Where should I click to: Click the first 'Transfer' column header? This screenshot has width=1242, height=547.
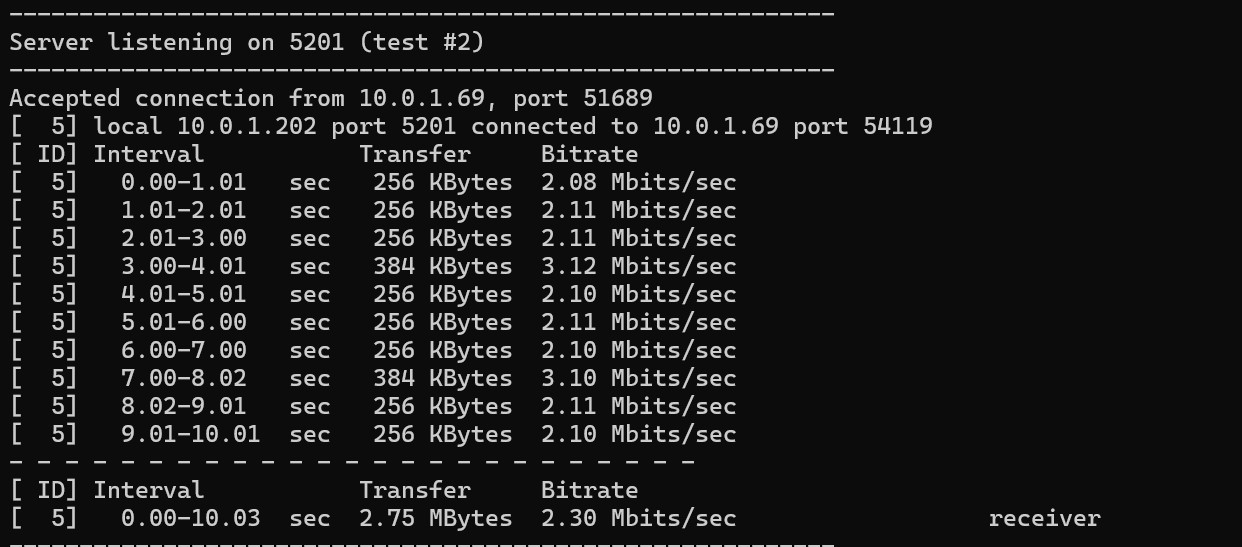pos(415,154)
